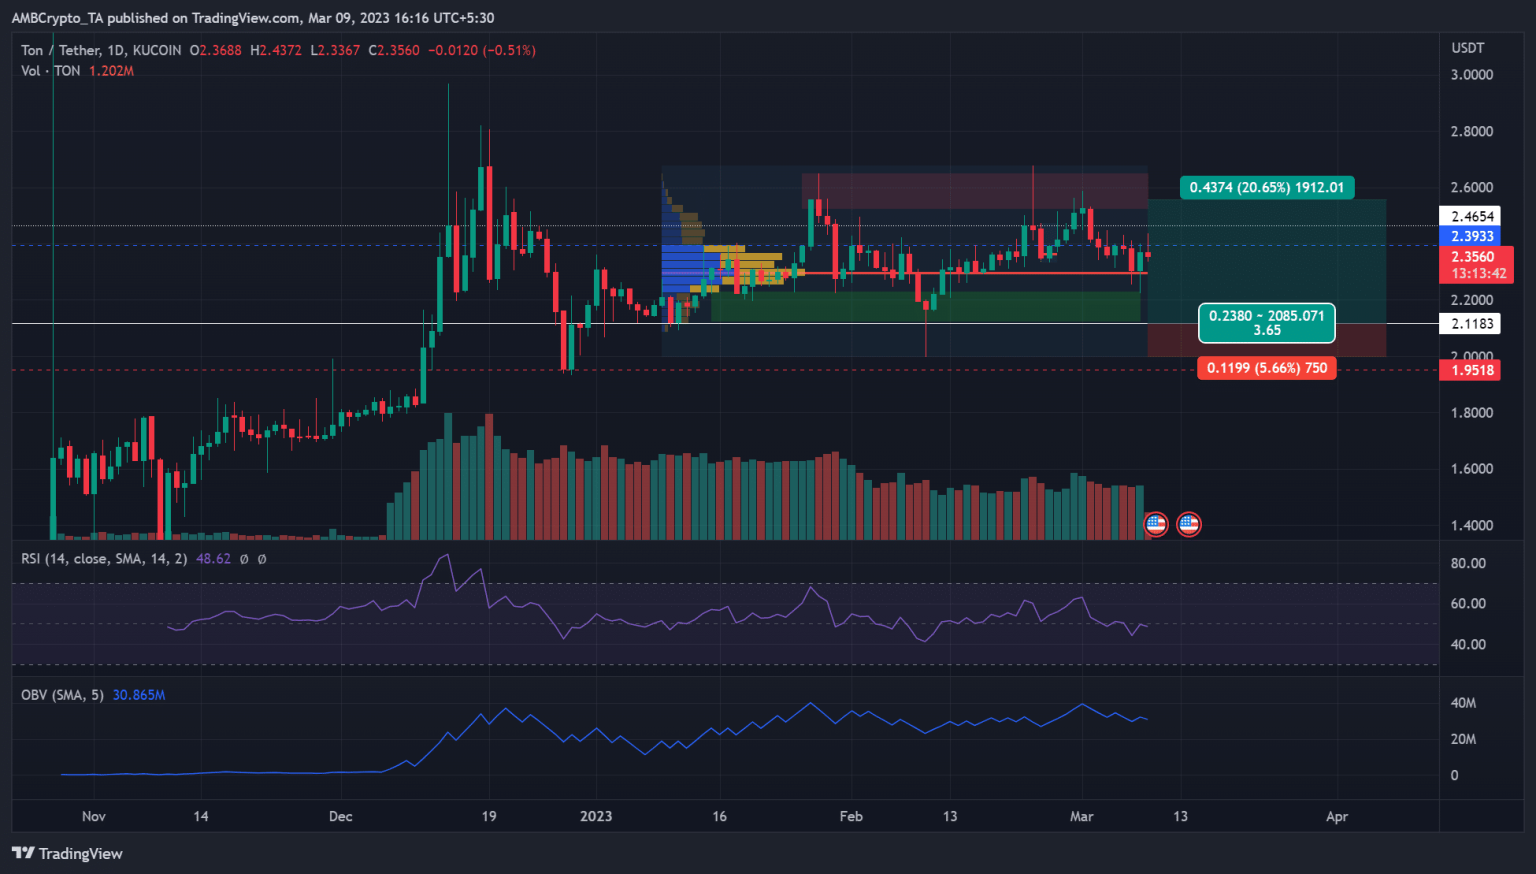This screenshot has height=874, width=1536.
Task: Click the 0.4374 (20.65%) profit target label
Action: pyautogui.click(x=1267, y=187)
